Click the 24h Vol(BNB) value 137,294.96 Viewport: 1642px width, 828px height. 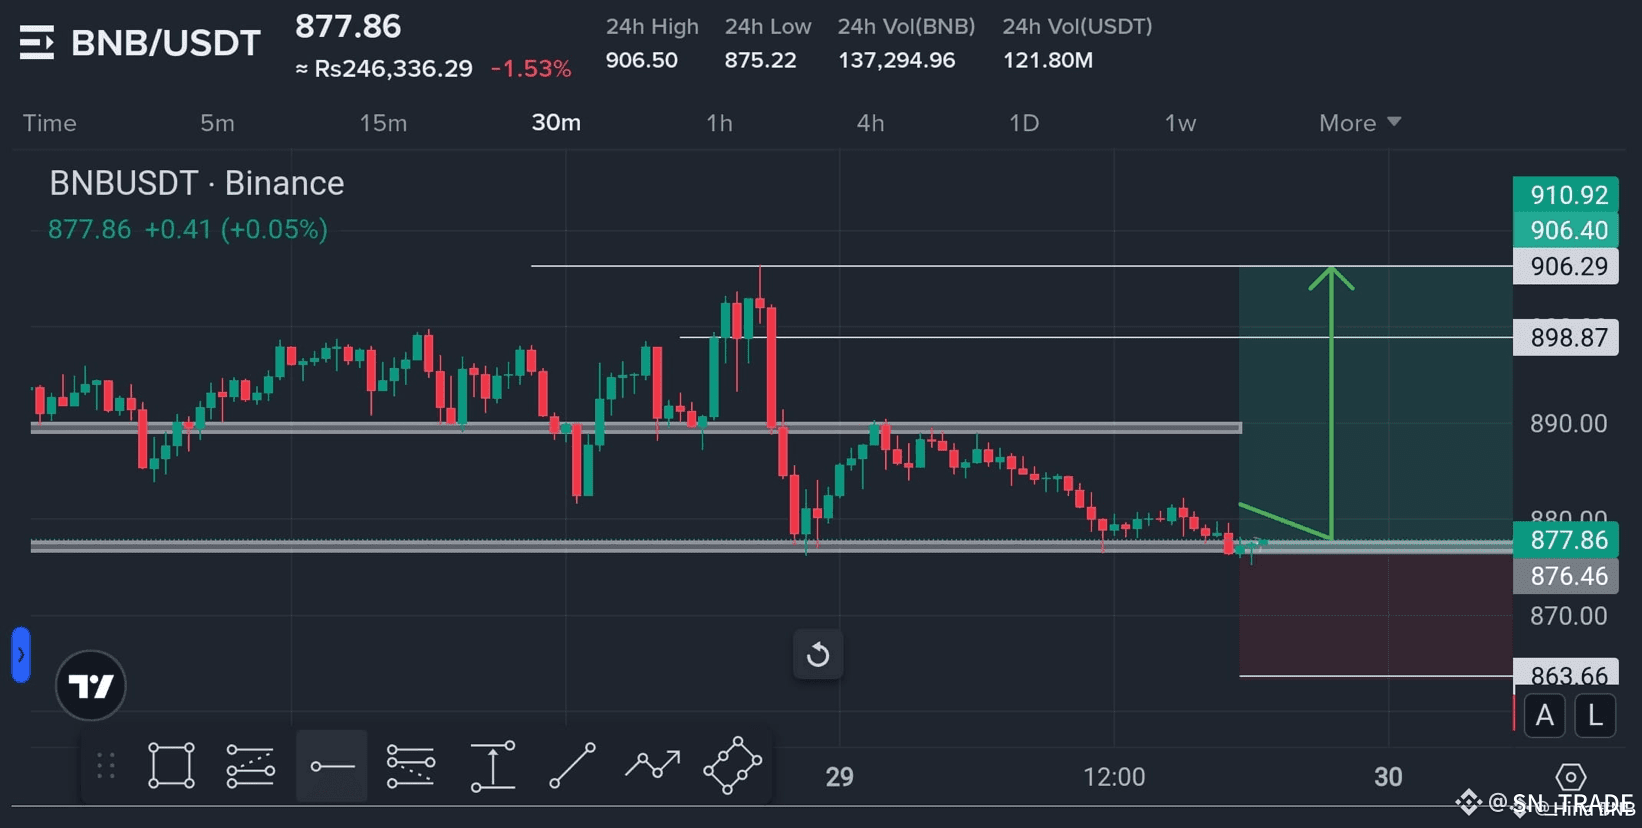[x=896, y=60]
